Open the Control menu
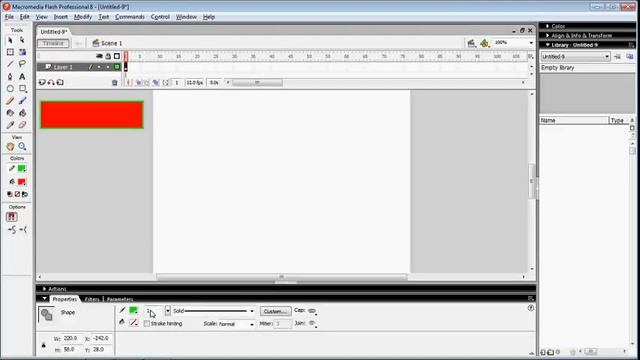Screen dimensions: 640x360 click(160, 17)
